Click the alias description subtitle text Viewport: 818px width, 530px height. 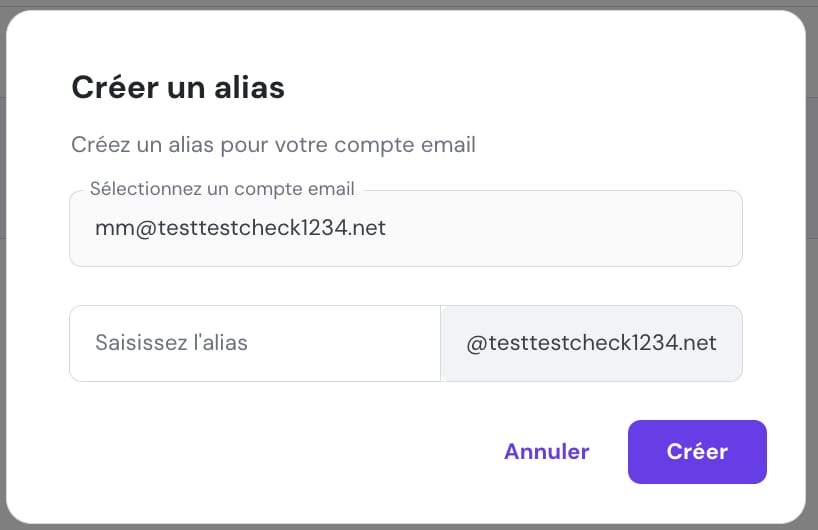[273, 145]
